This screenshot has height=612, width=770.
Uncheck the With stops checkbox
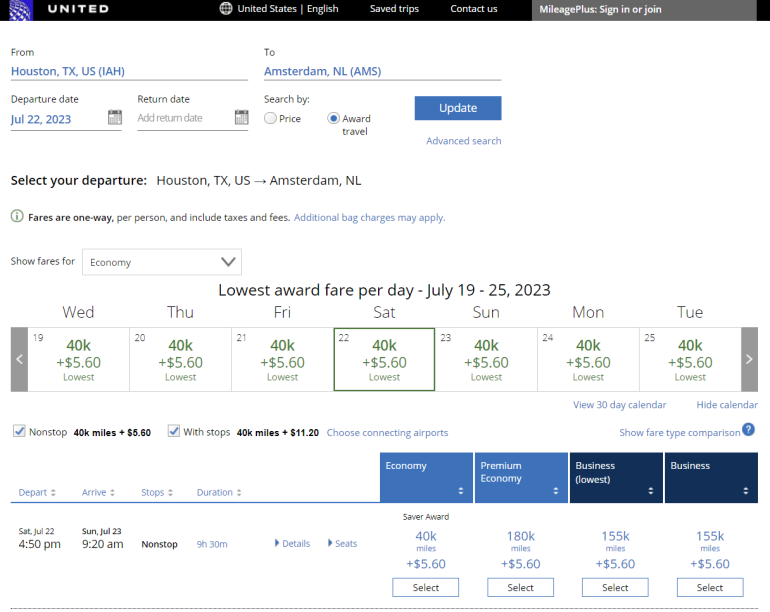click(174, 432)
